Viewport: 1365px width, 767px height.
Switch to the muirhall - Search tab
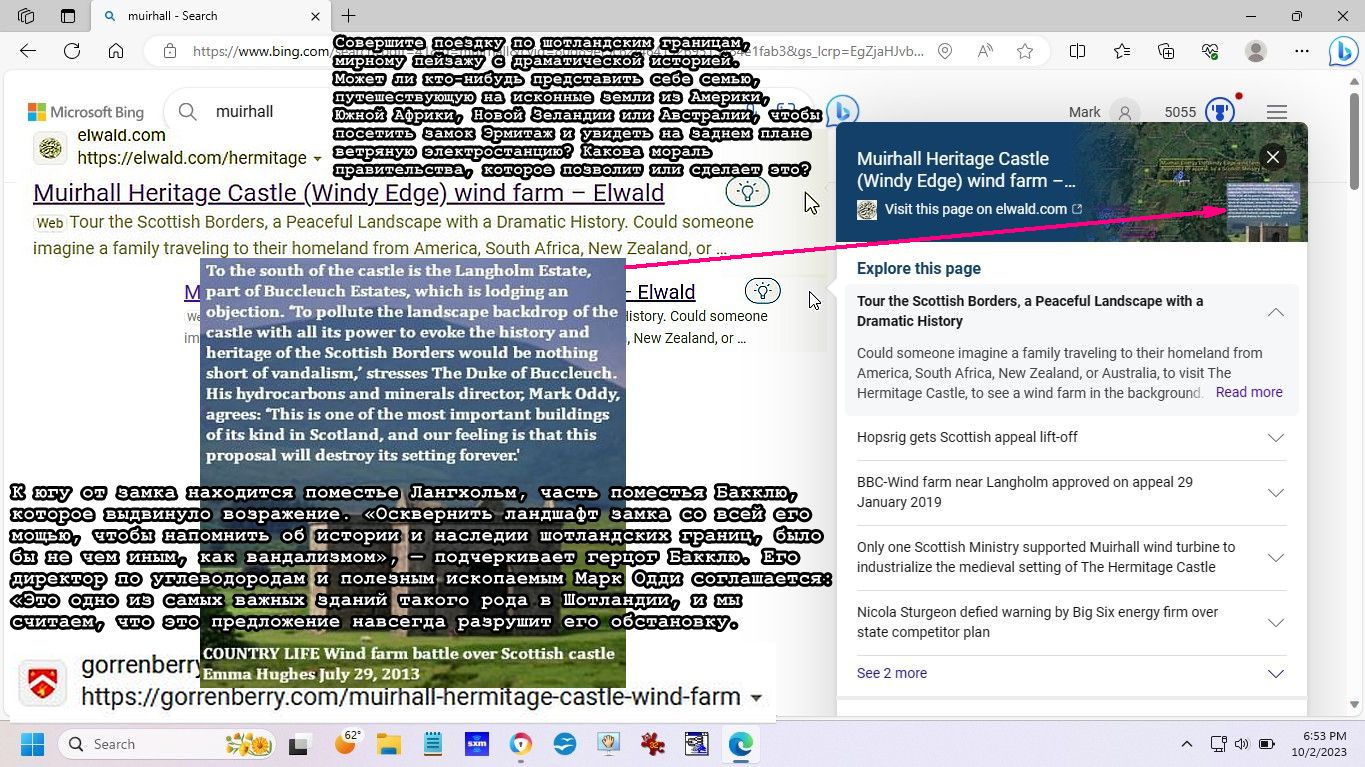[210, 16]
